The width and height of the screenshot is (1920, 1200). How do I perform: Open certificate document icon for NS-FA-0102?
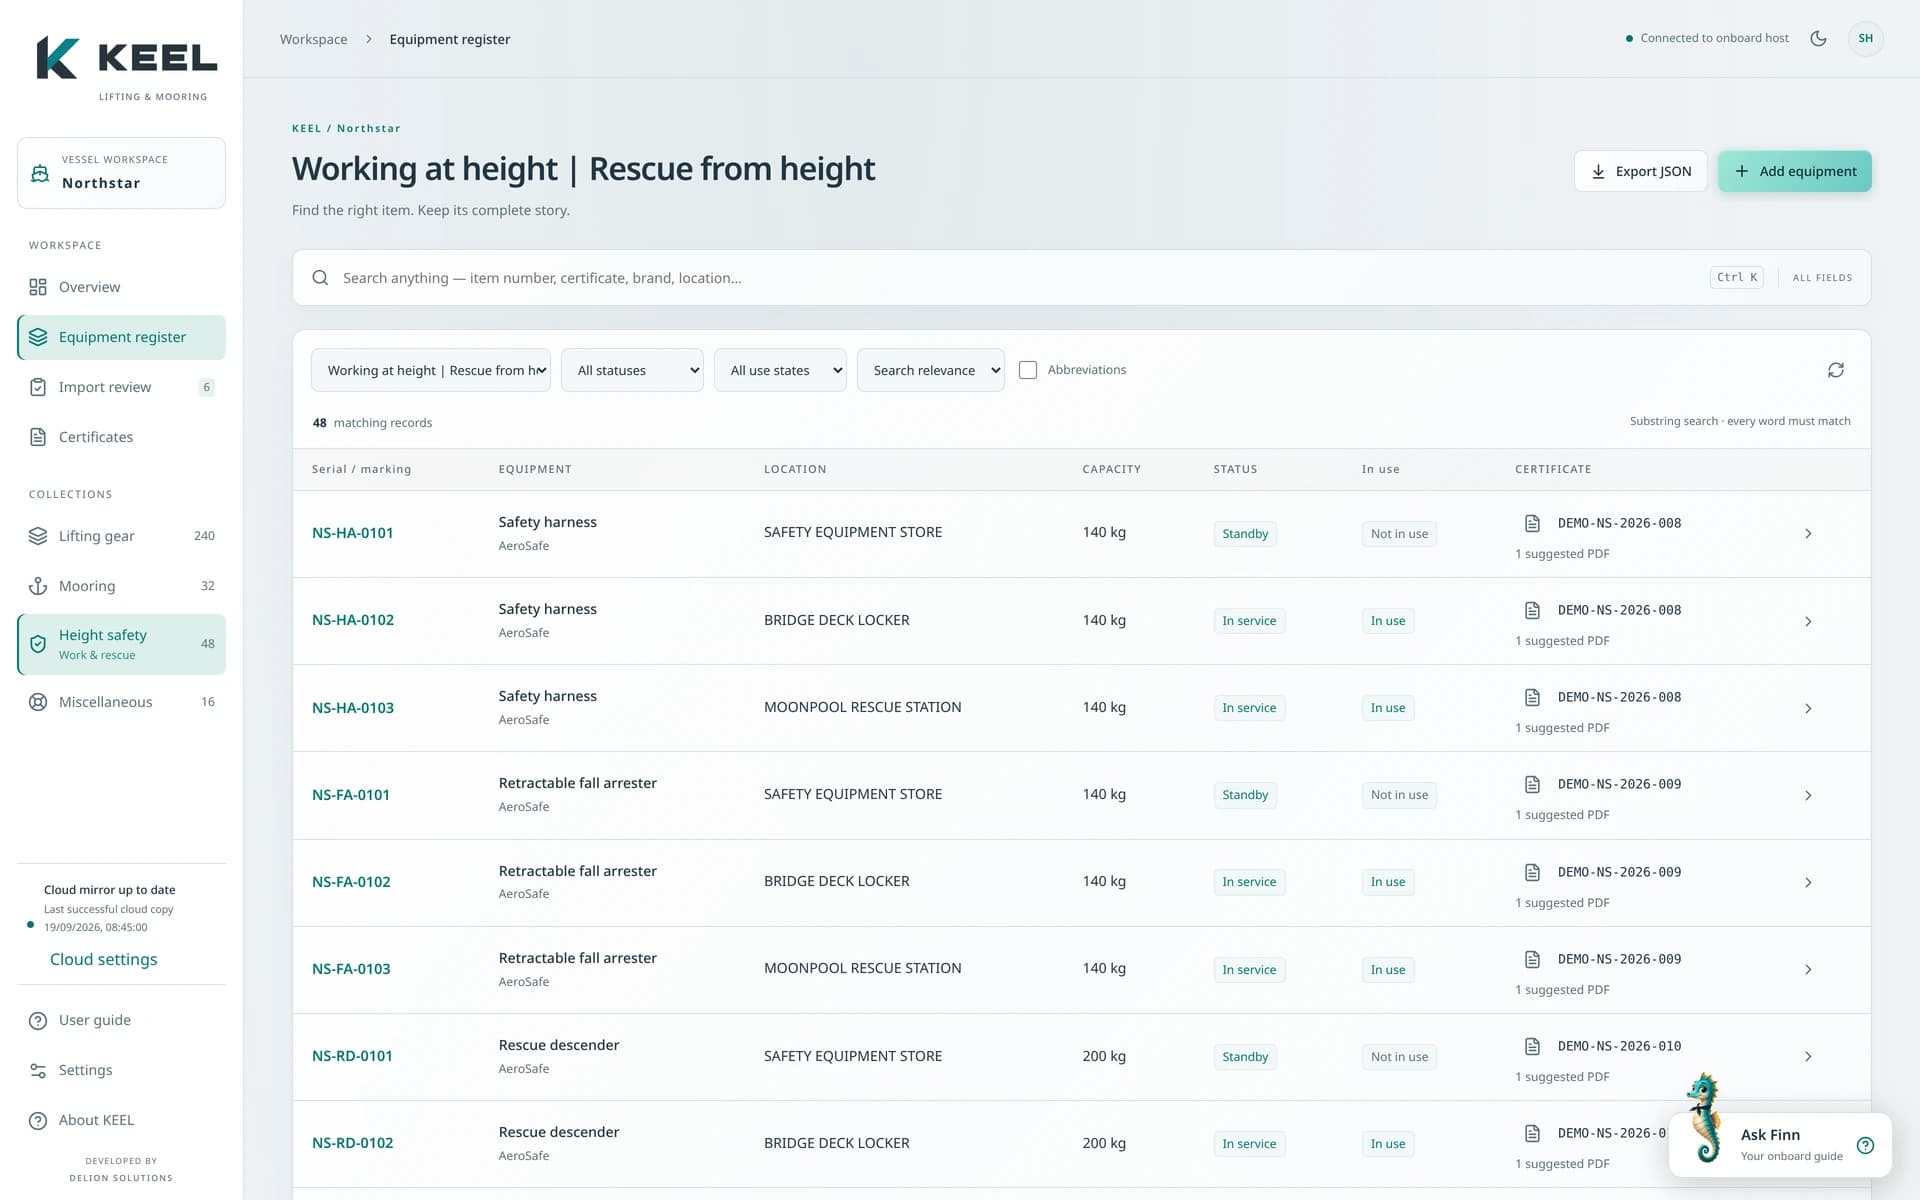point(1532,872)
